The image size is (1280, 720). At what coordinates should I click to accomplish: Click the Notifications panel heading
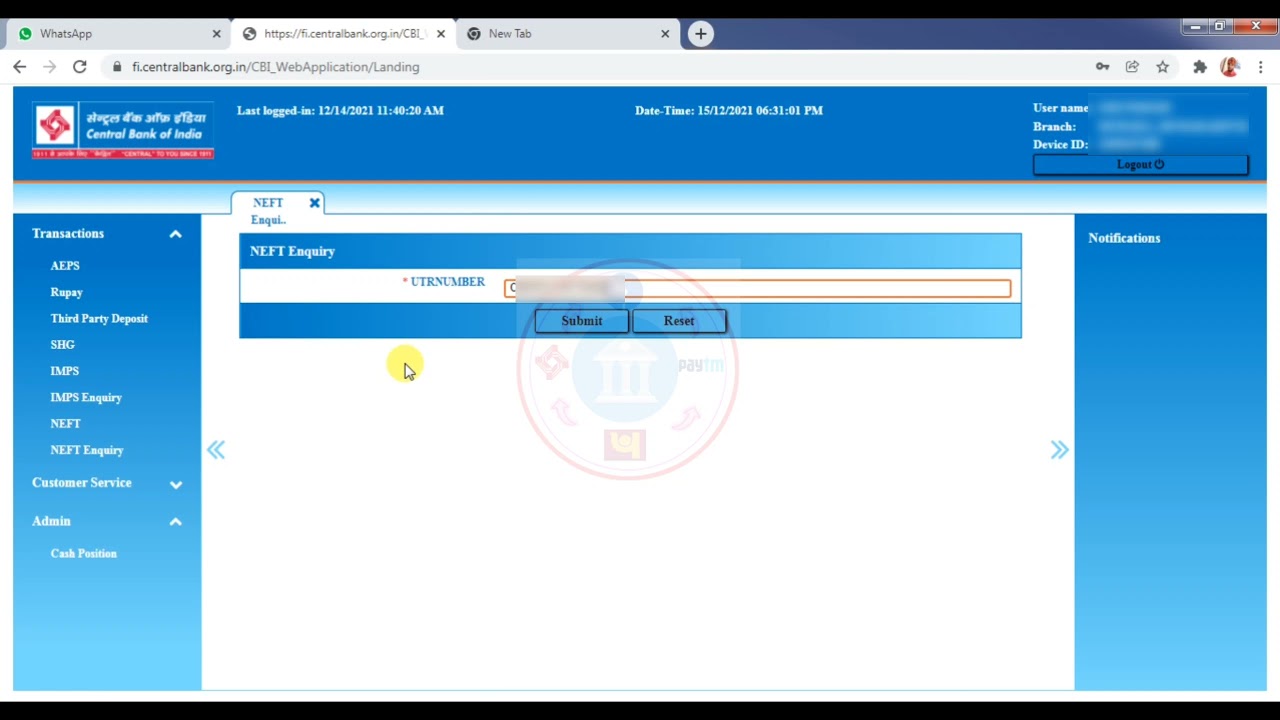(1124, 238)
